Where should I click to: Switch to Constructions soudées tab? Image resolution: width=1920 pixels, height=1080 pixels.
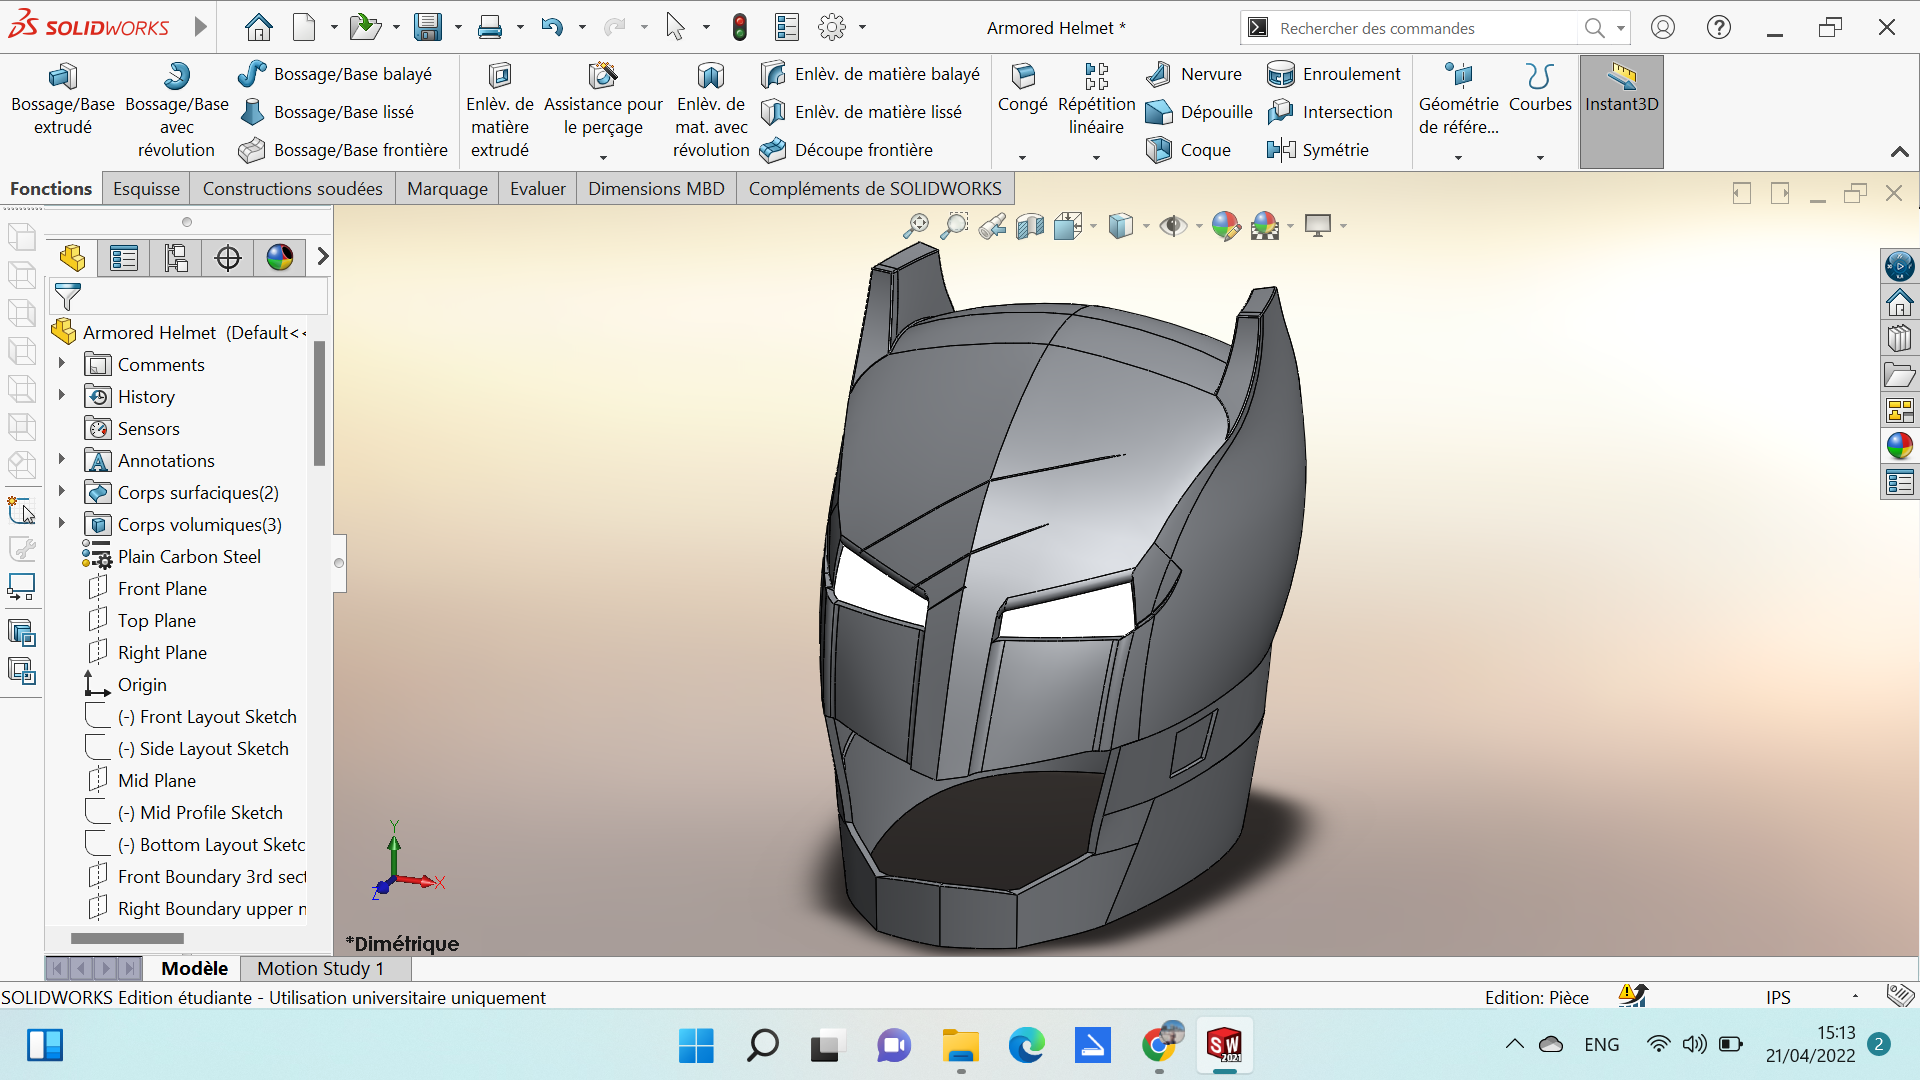(x=292, y=189)
